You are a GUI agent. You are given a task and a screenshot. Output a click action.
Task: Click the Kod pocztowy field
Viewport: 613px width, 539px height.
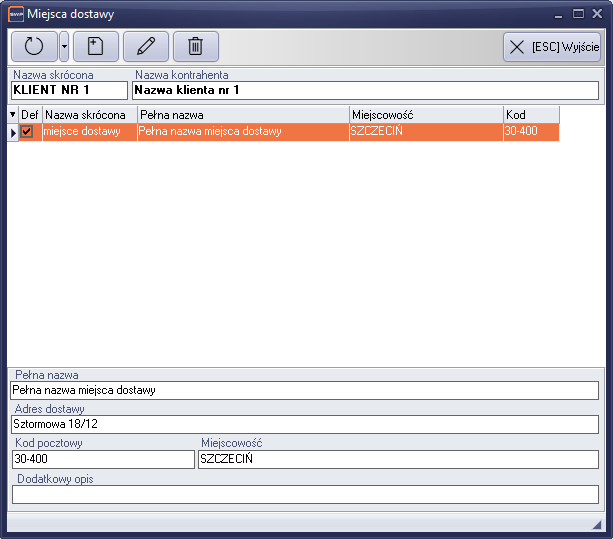[102, 459]
